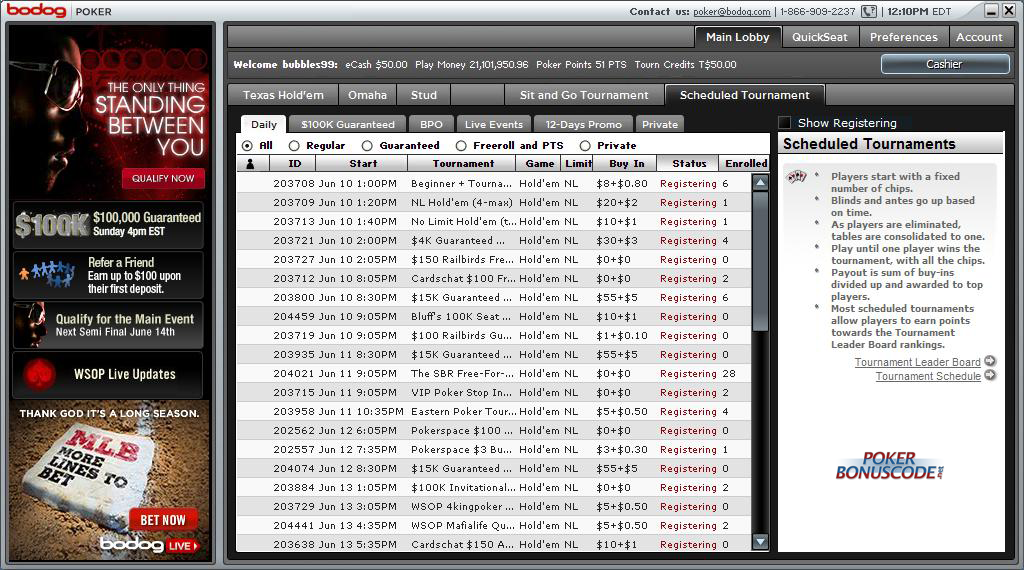Click the PokerBonusCode logo
The image size is (1024, 570).
(889, 466)
